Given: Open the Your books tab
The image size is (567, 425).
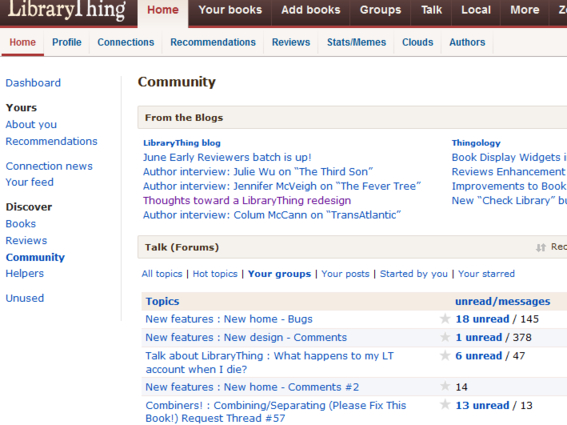Looking at the screenshot, I should [230, 10].
